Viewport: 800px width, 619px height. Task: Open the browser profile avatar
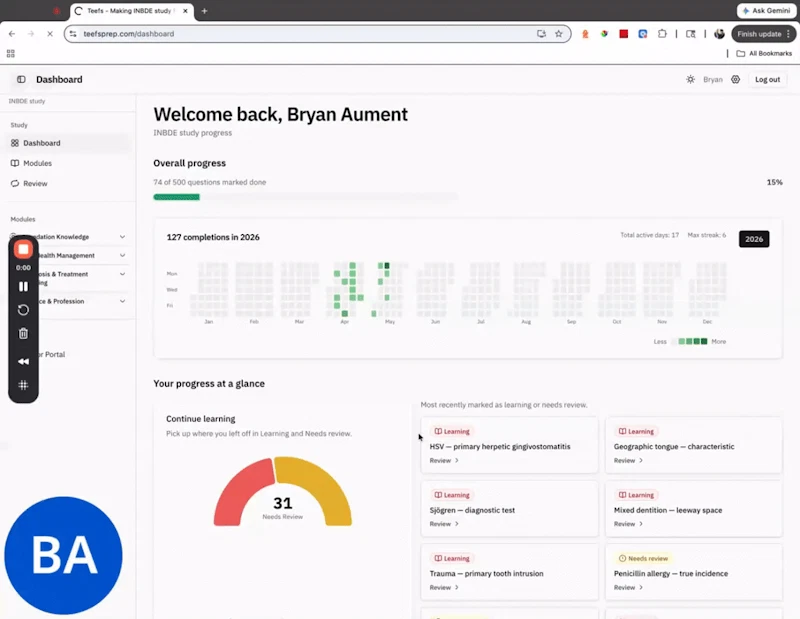click(x=719, y=34)
